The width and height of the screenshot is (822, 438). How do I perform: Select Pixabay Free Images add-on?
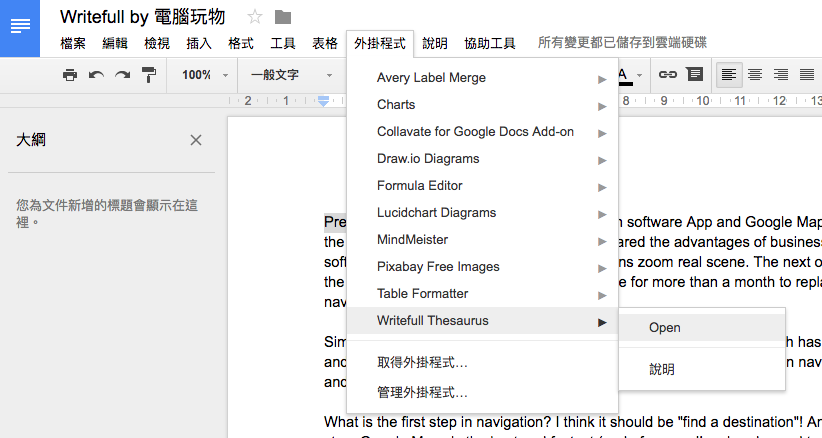(x=482, y=267)
